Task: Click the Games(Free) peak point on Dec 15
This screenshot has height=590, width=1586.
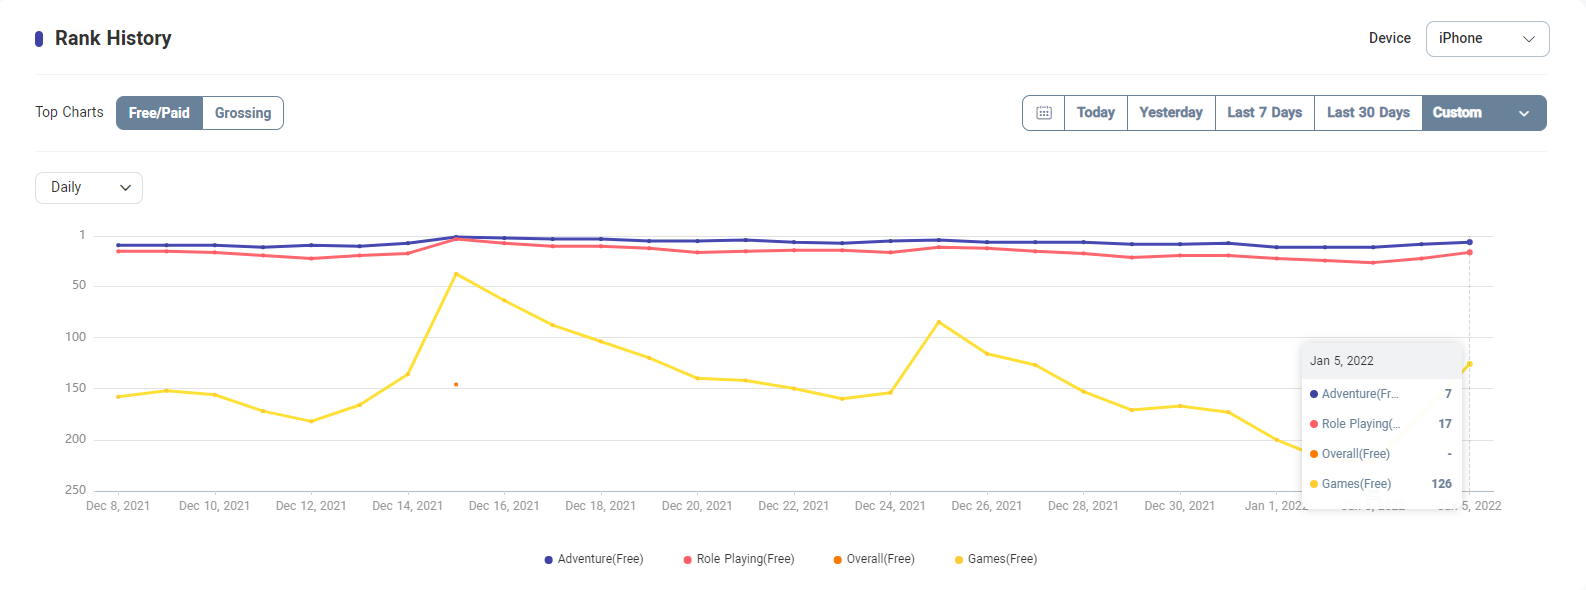Action: tap(456, 274)
